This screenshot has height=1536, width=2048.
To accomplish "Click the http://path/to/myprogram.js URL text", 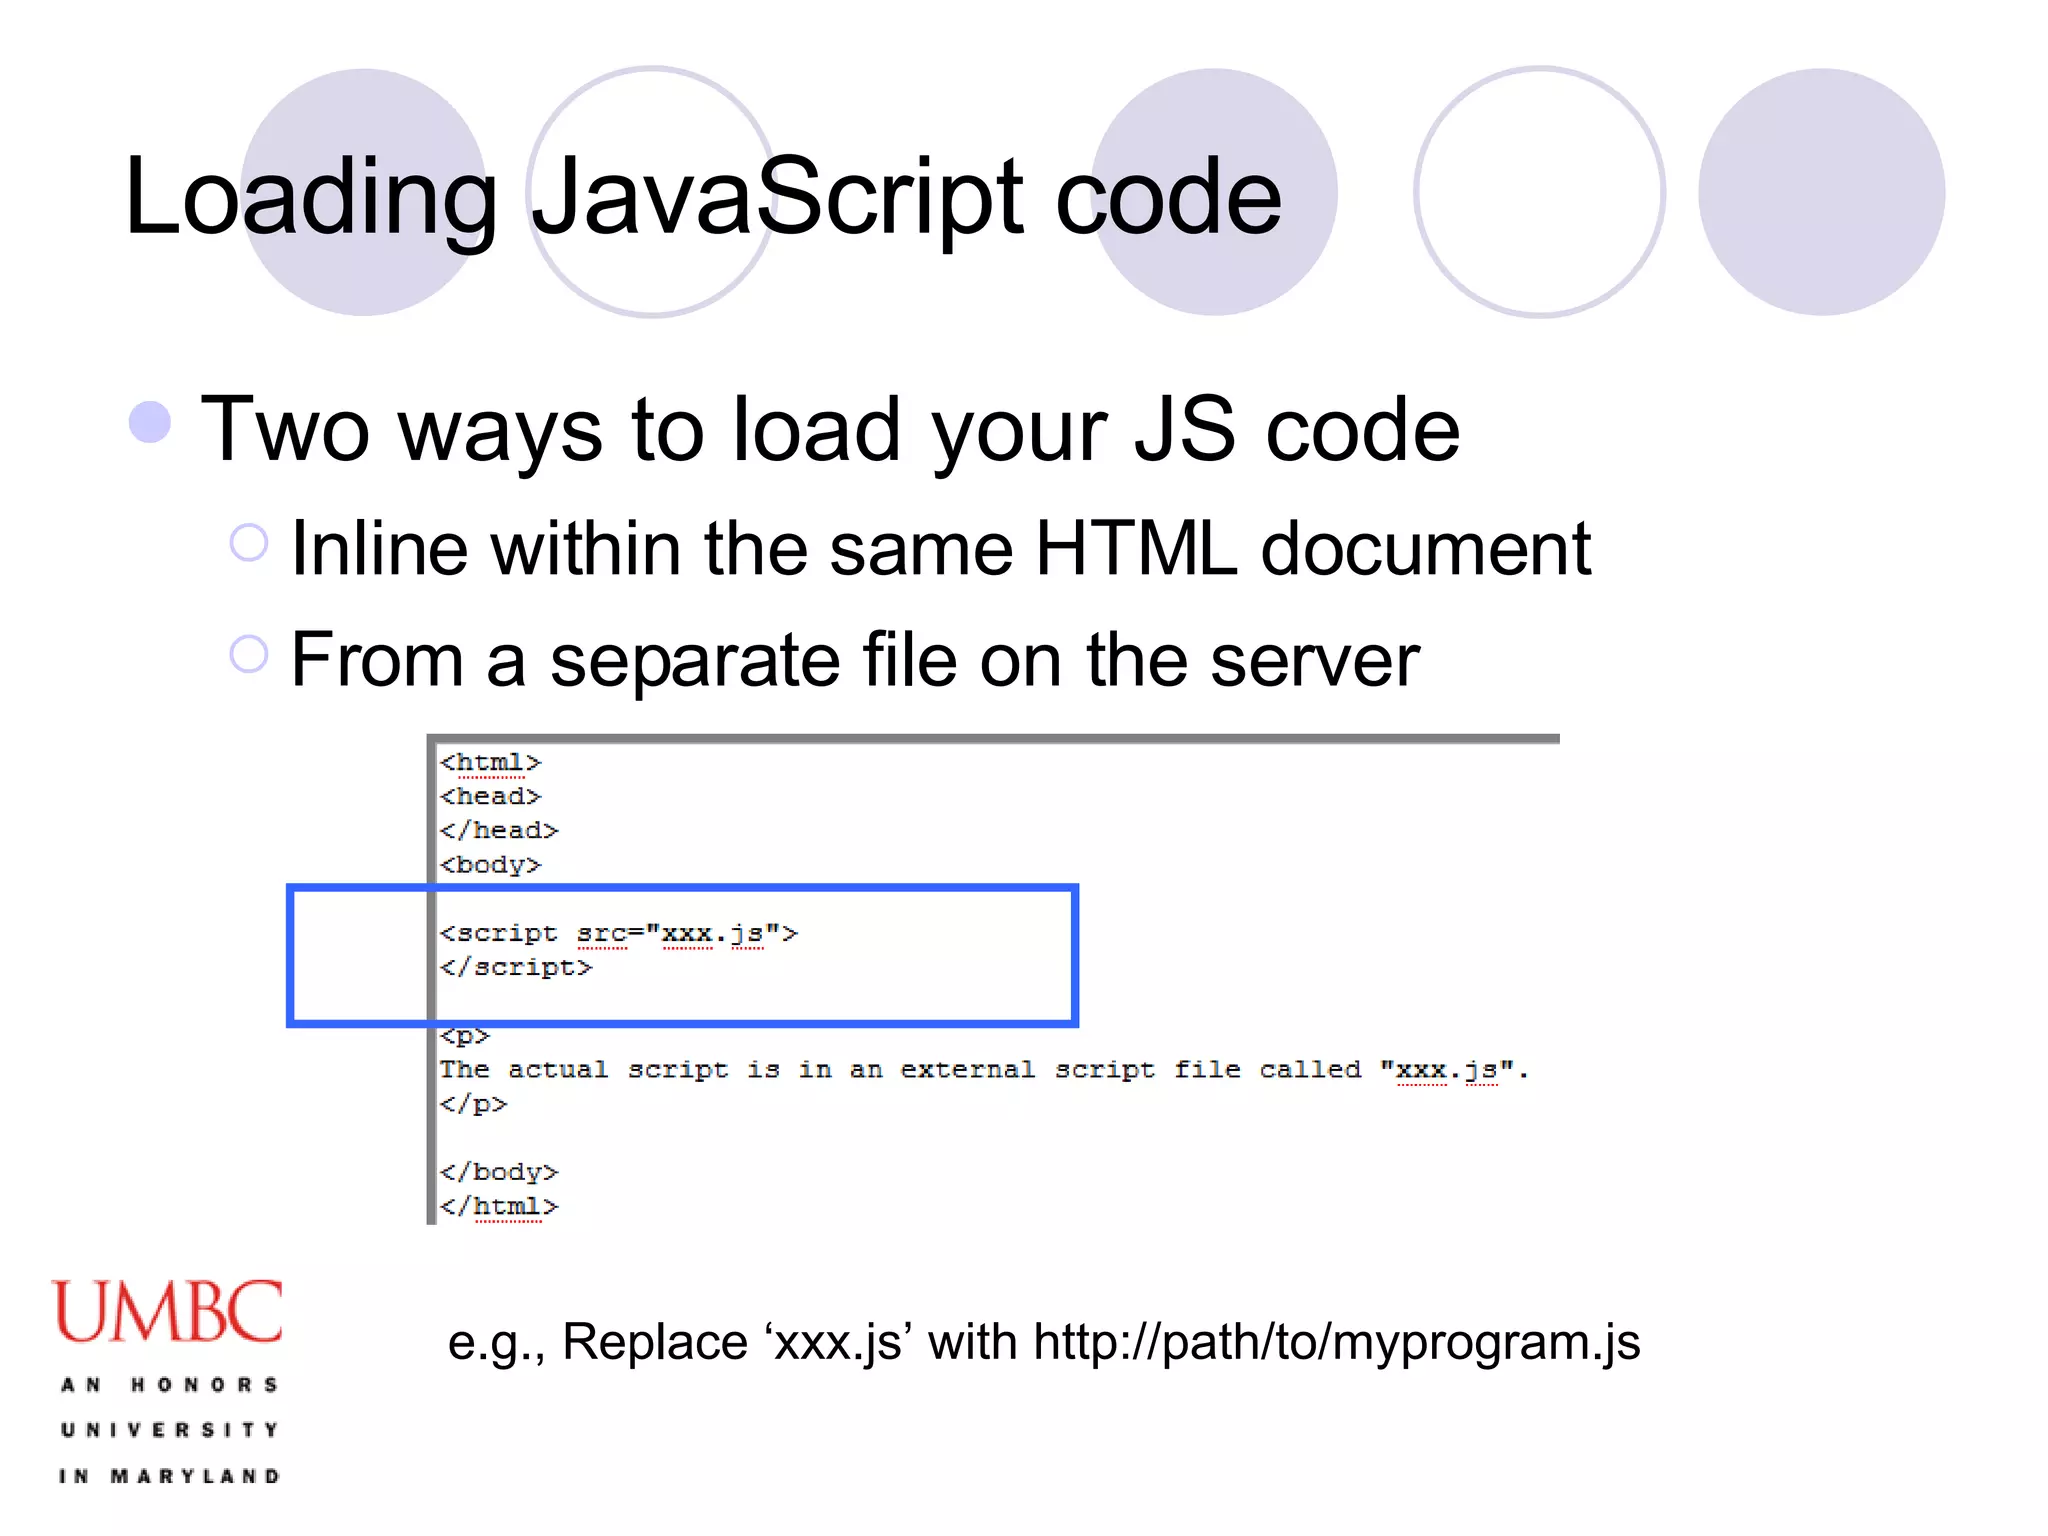I will [x=1336, y=1342].
